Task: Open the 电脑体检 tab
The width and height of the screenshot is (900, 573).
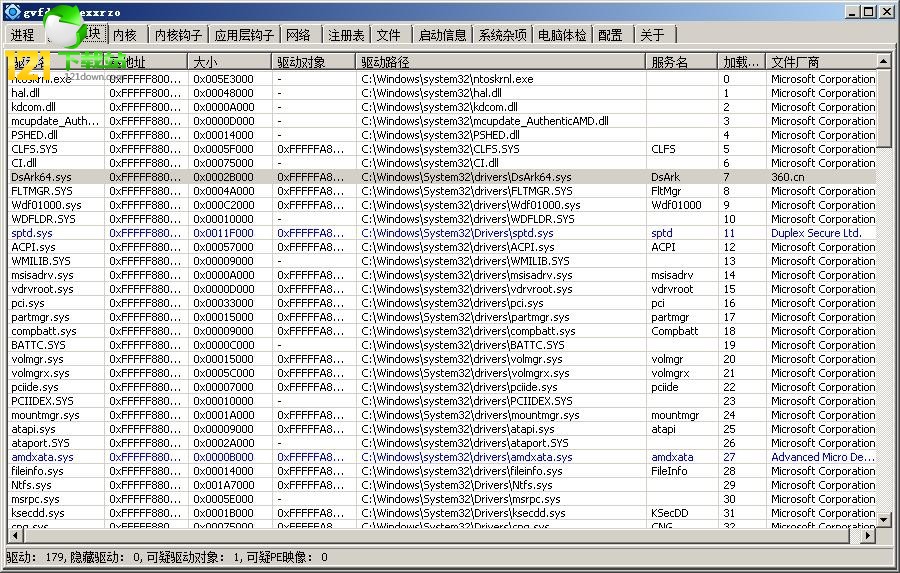Action: (562, 35)
